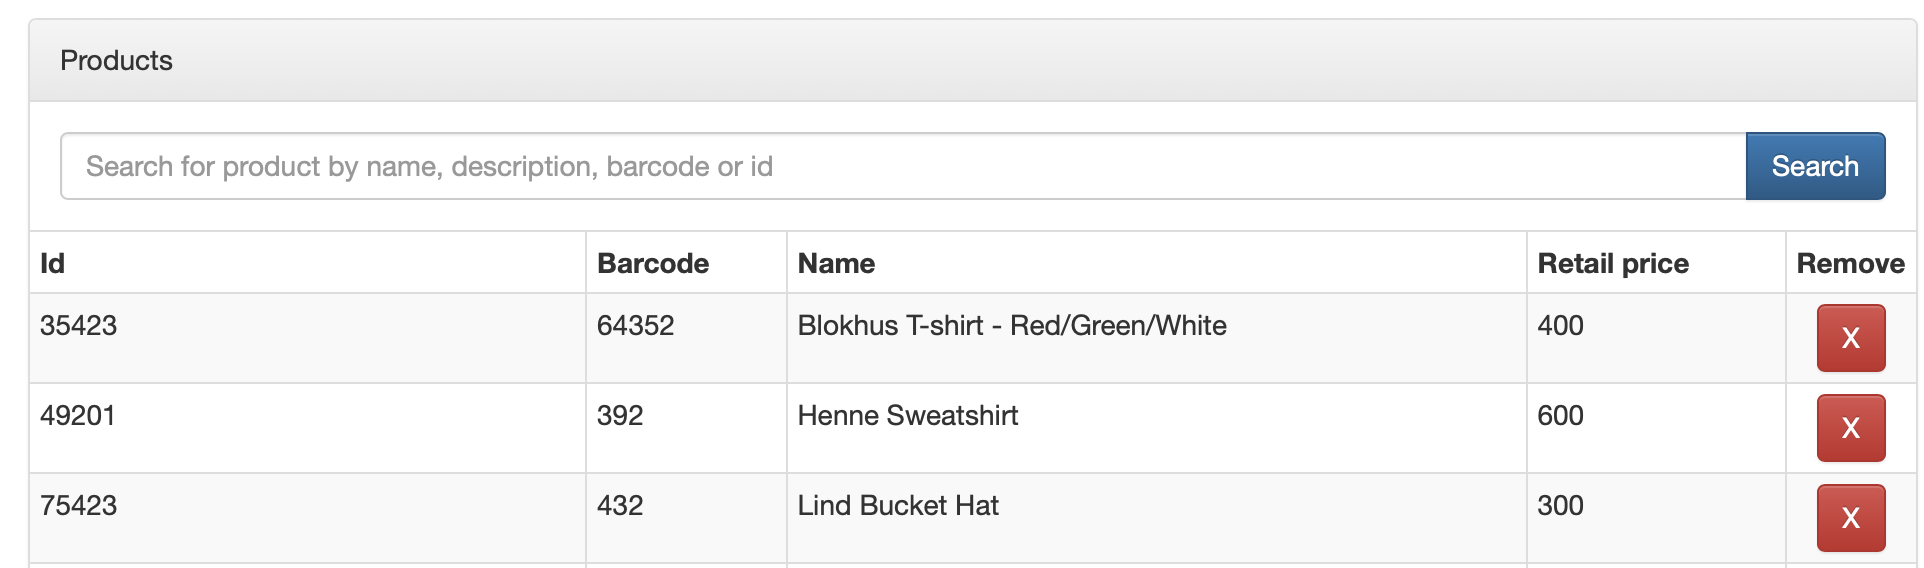Click the Name column header

point(836,263)
